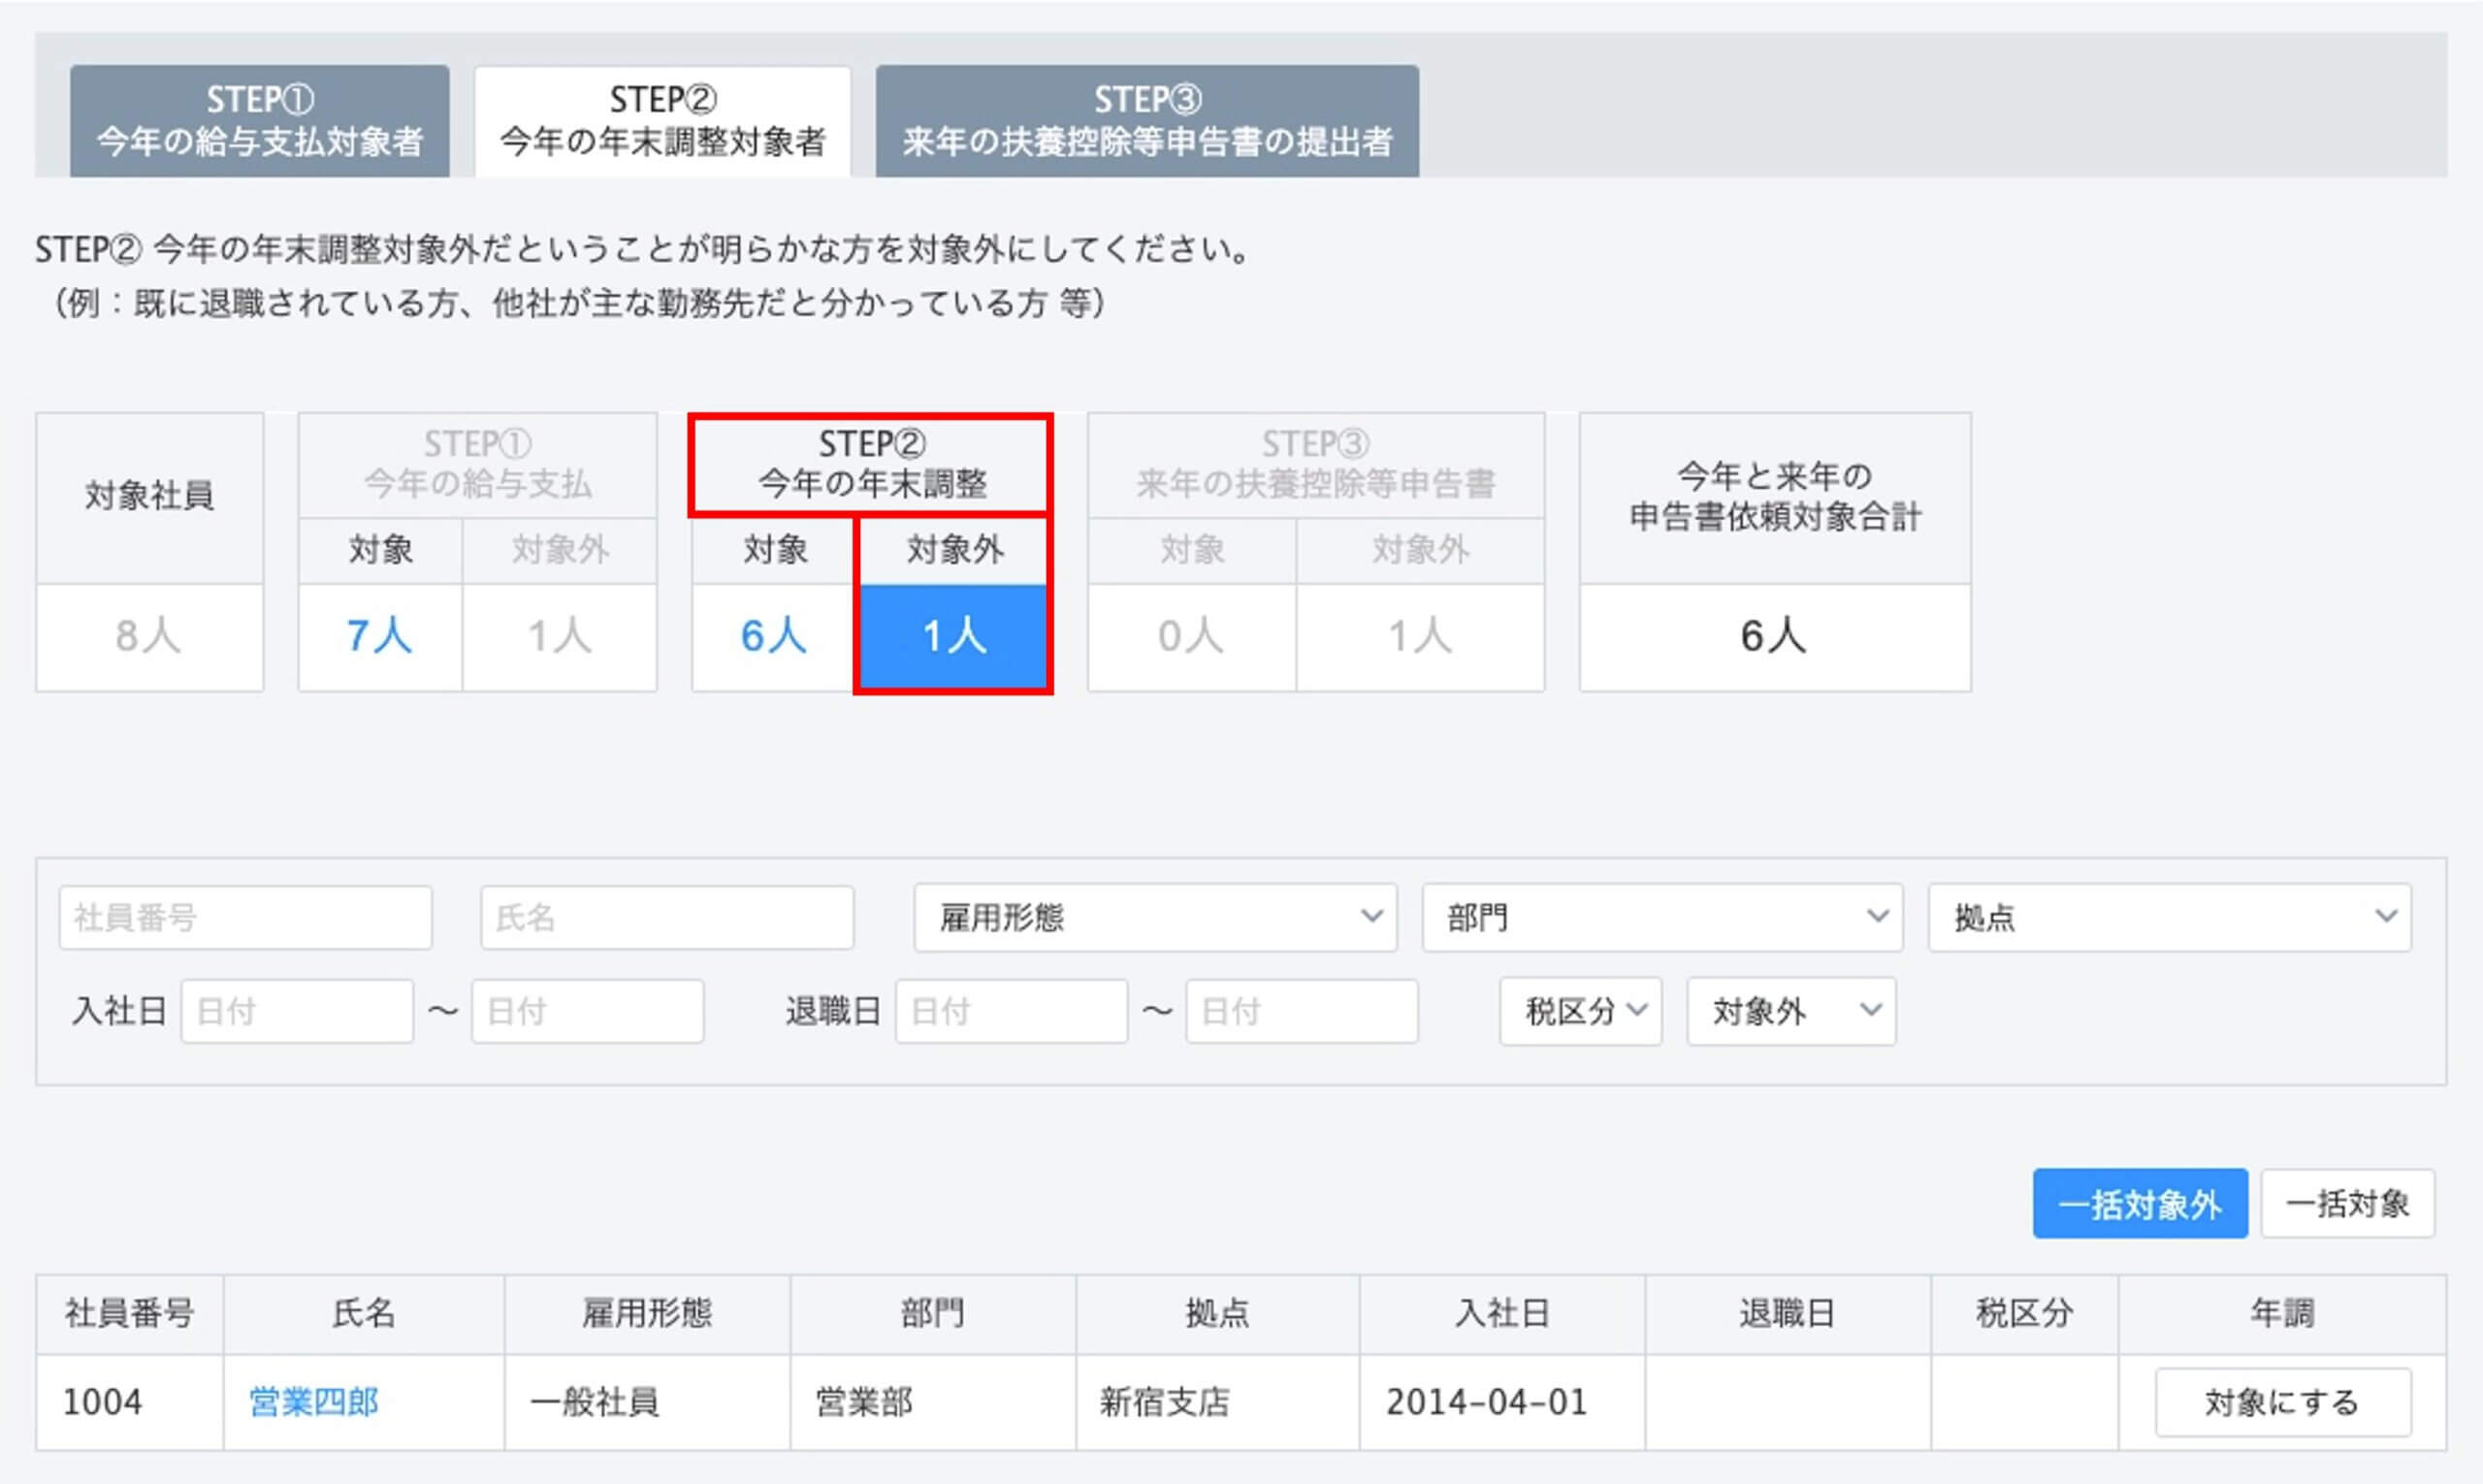Focus the 社員番号 search field
This screenshot has height=1484, width=2483.
pyautogui.click(x=245, y=917)
